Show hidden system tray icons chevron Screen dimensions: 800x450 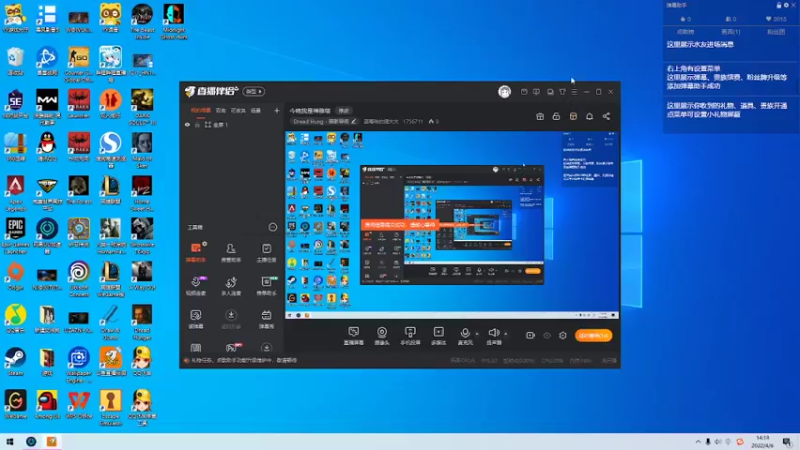[698, 442]
